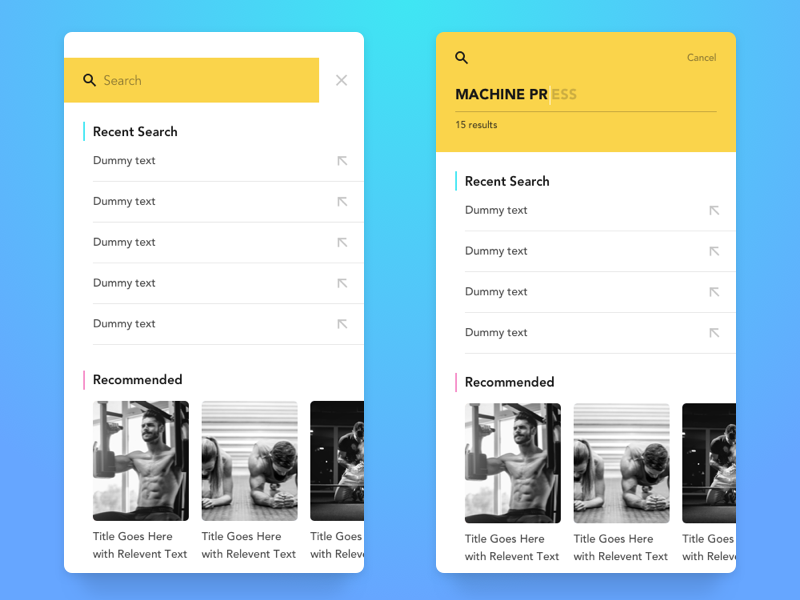Open the shirtless man thumbnail in left panel
800x600 pixels.
[141, 461]
